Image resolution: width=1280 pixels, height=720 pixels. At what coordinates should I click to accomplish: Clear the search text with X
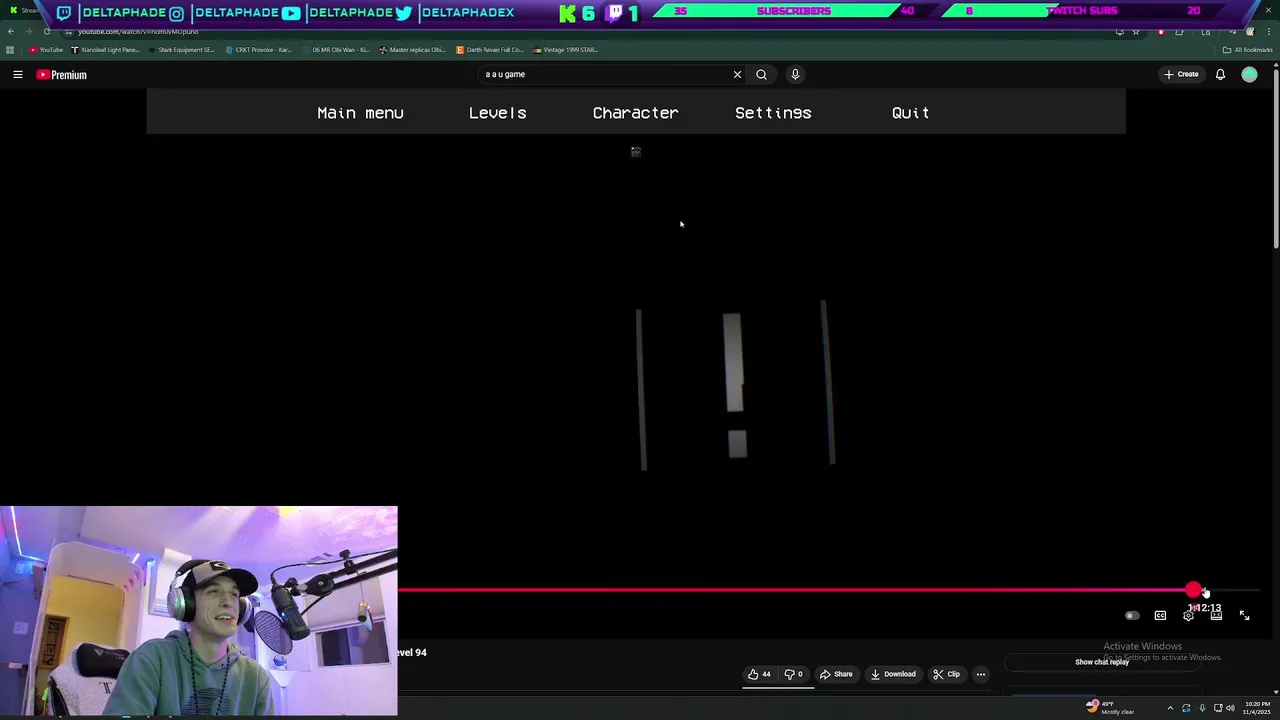pyautogui.click(x=737, y=74)
